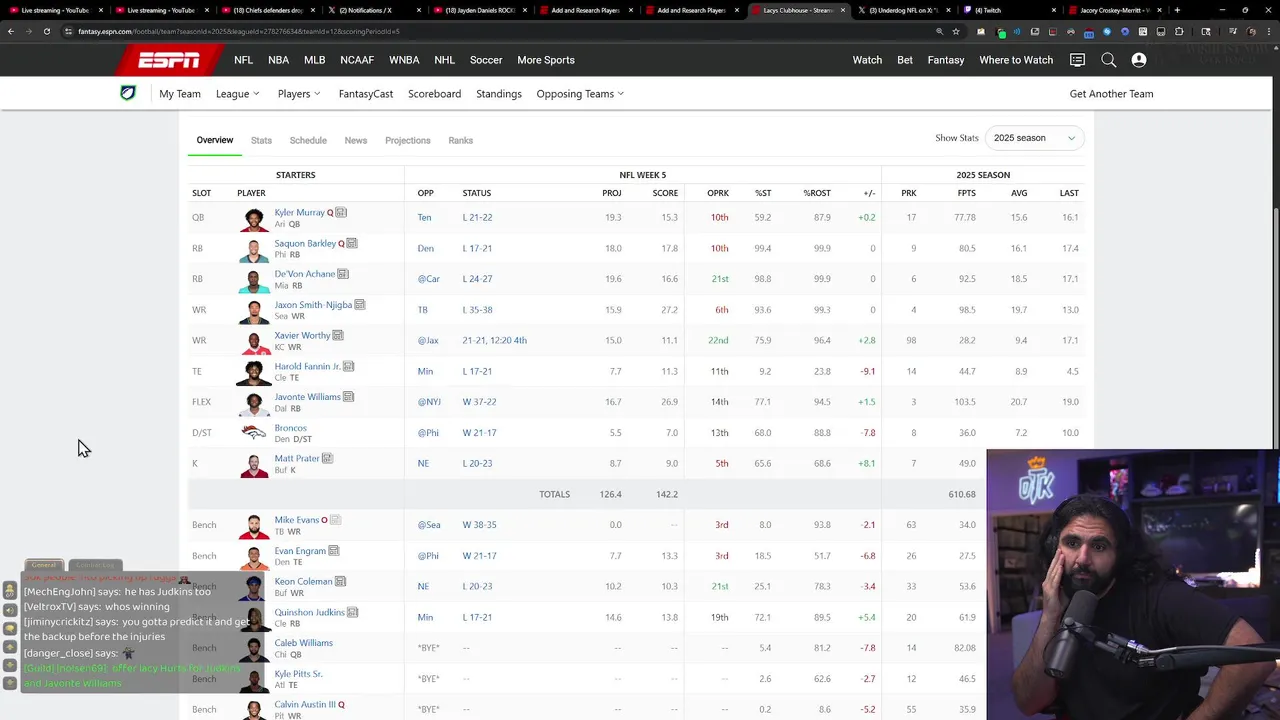The height and width of the screenshot is (720, 1280).
Task: Open the ESPN scores ticker icon beside search
Action: click(x=1077, y=60)
